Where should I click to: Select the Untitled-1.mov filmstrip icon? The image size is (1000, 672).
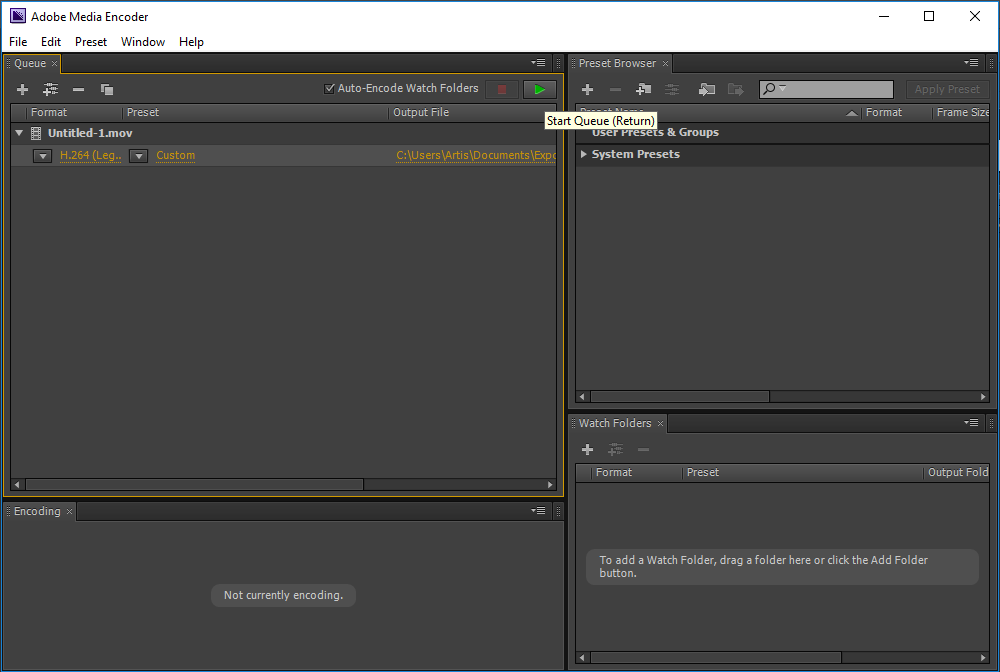(x=36, y=133)
